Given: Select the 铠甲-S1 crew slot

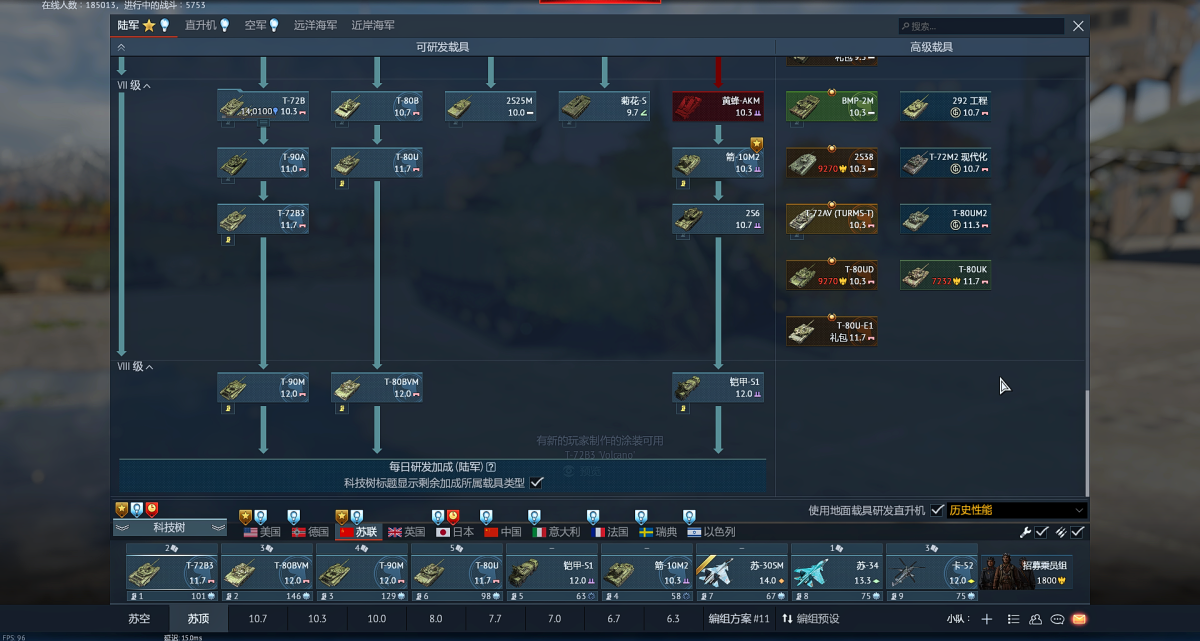Looking at the screenshot, I should pos(551,574).
